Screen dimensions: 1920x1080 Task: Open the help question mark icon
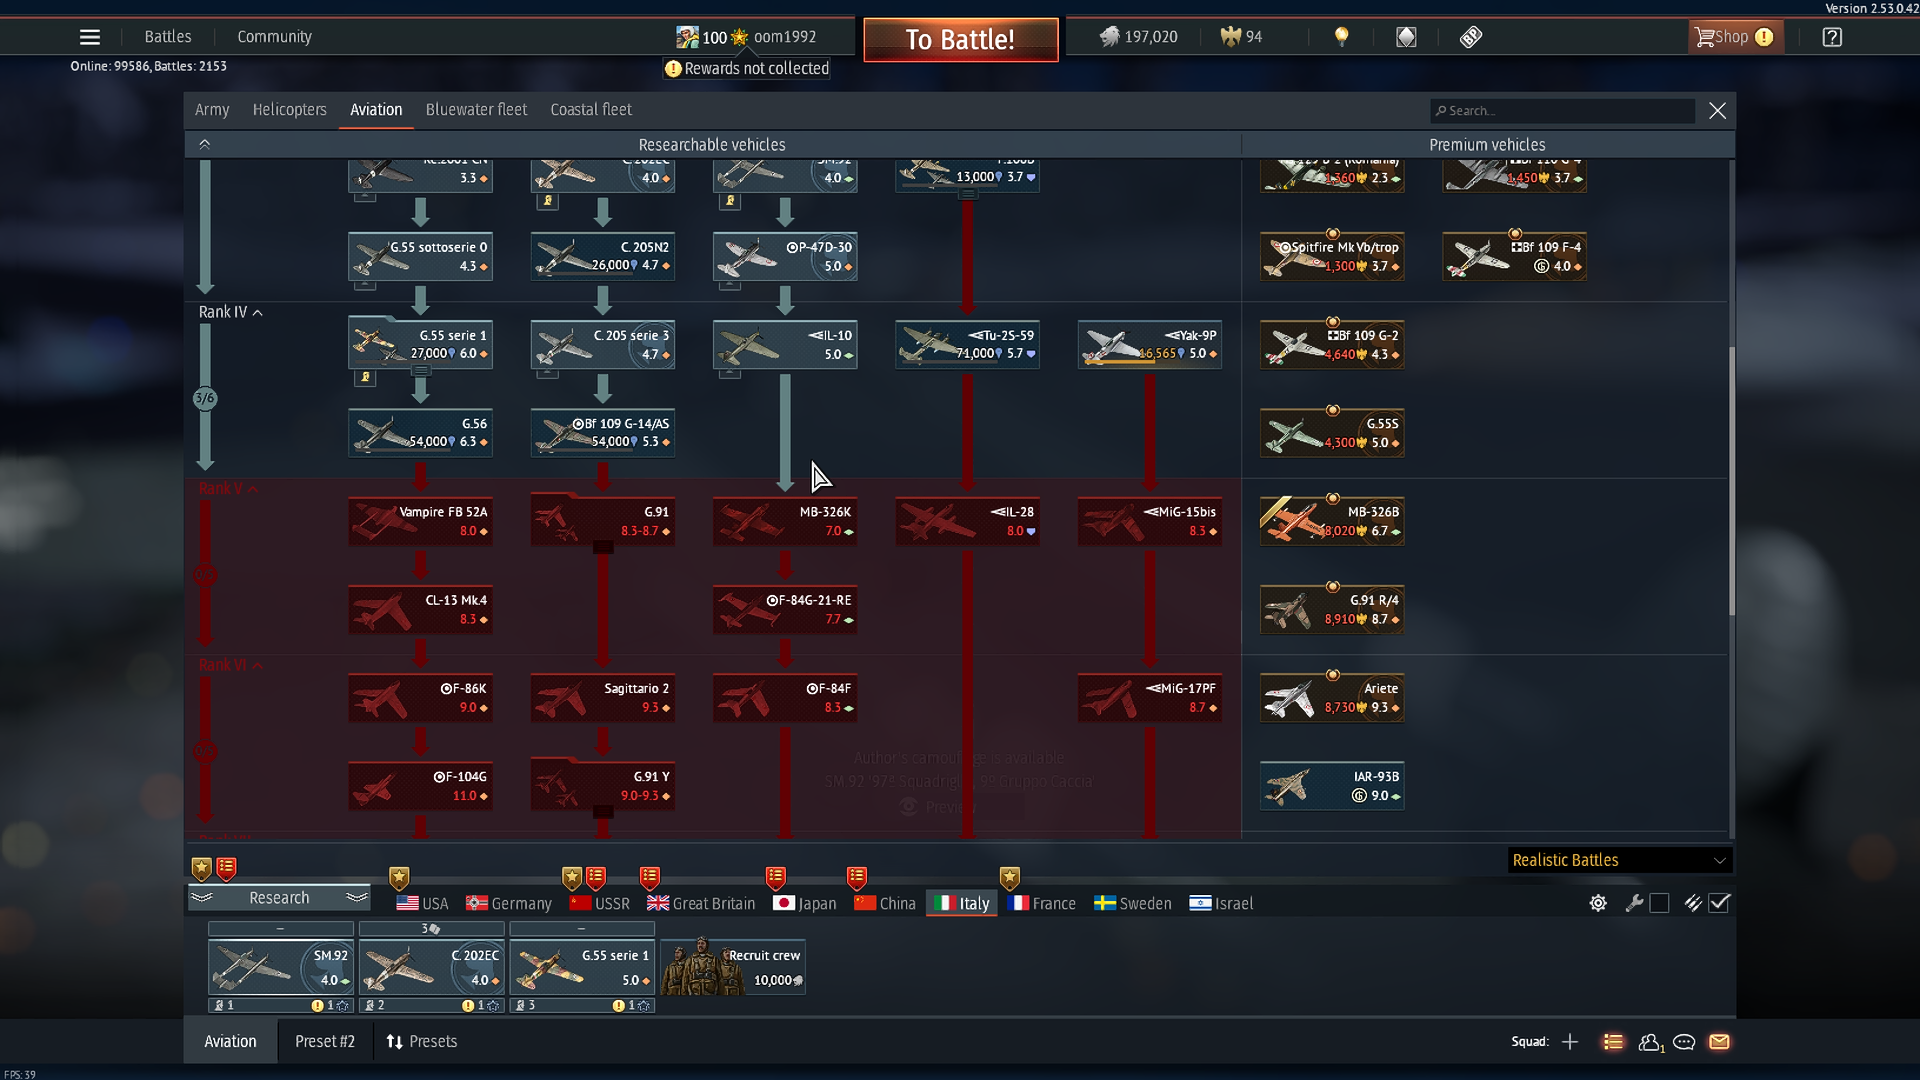tap(1831, 37)
